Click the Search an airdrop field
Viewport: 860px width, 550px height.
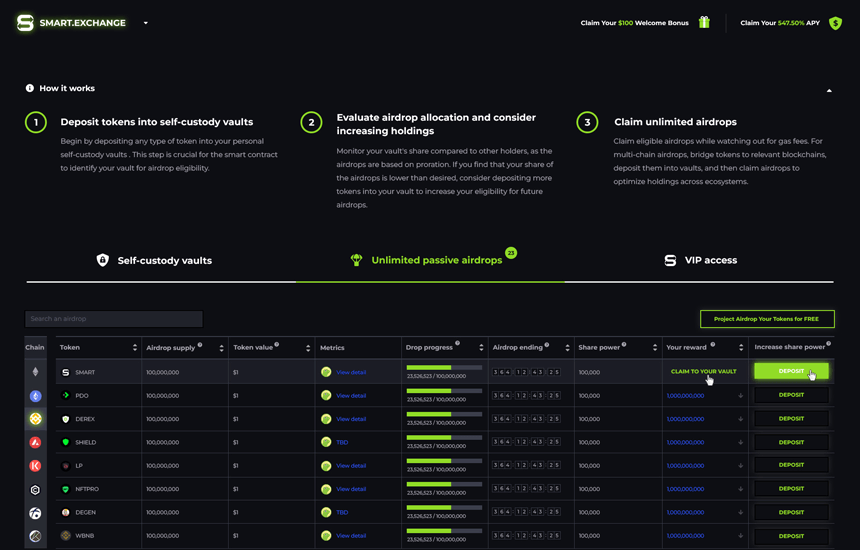click(113, 319)
